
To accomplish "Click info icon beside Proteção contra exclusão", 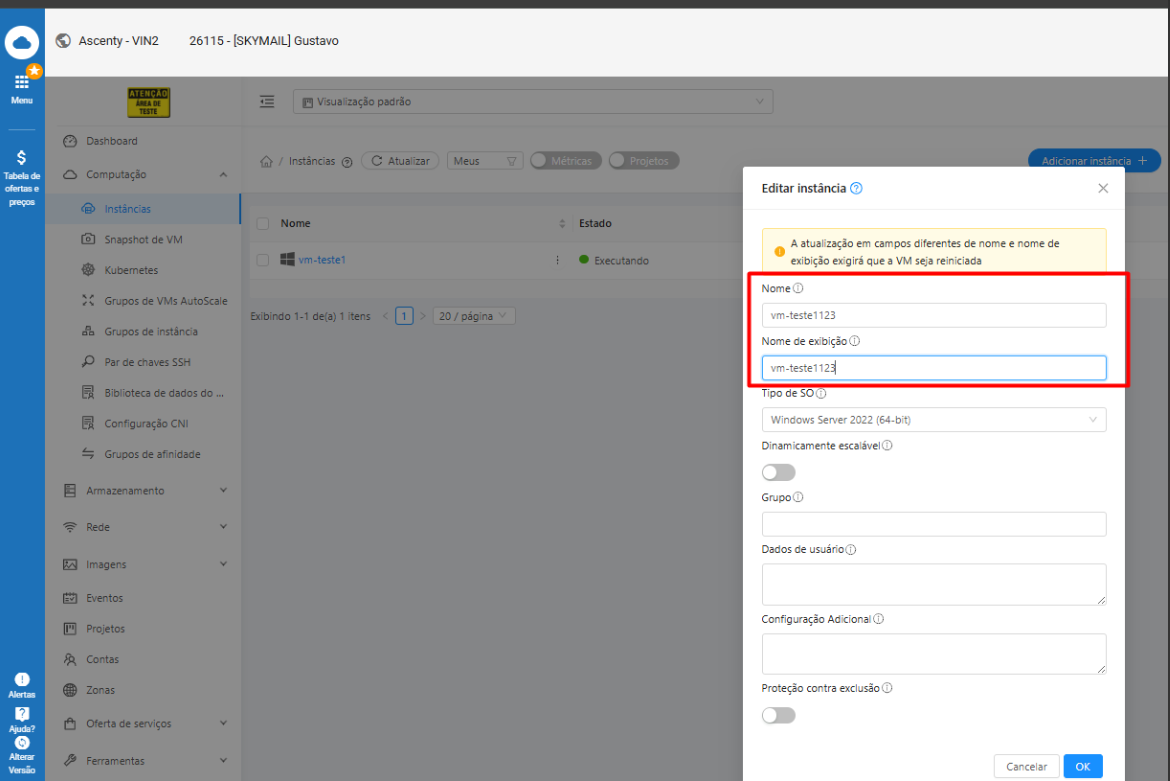I will 887,688.
